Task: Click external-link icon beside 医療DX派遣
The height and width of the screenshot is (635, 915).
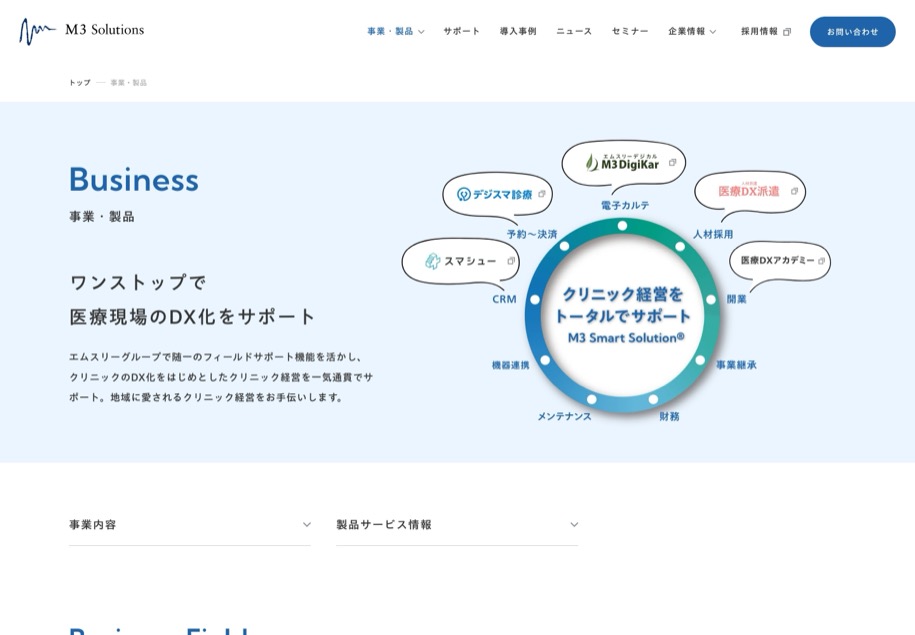Action: 794,191
